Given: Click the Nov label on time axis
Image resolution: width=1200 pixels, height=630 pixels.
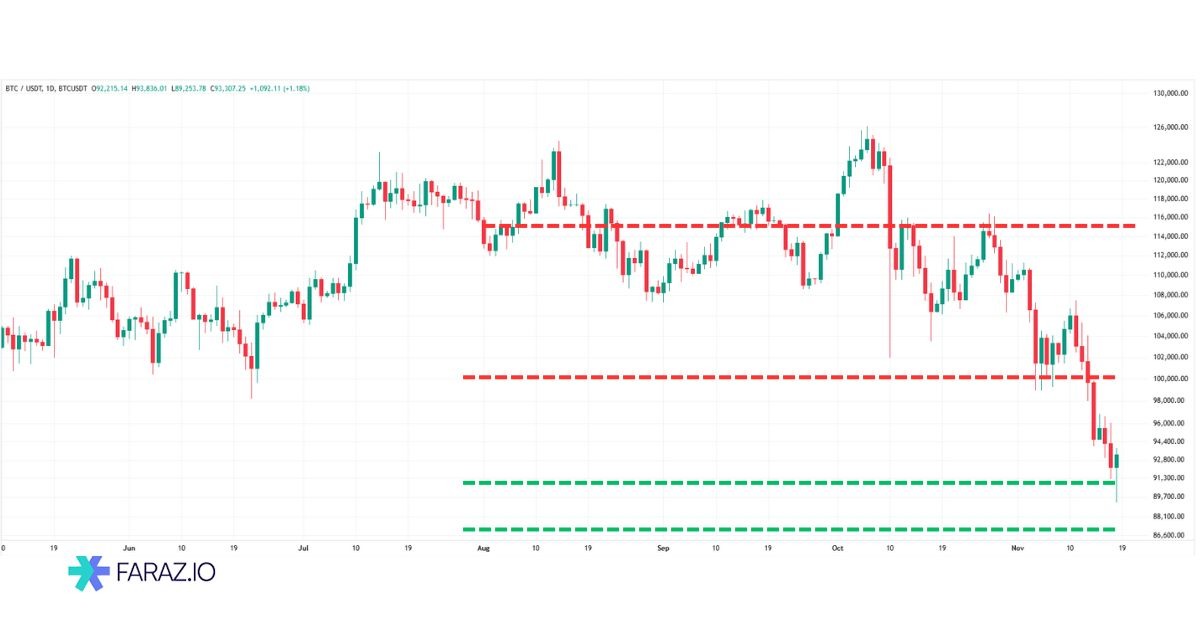Looking at the screenshot, I should 1017,548.
